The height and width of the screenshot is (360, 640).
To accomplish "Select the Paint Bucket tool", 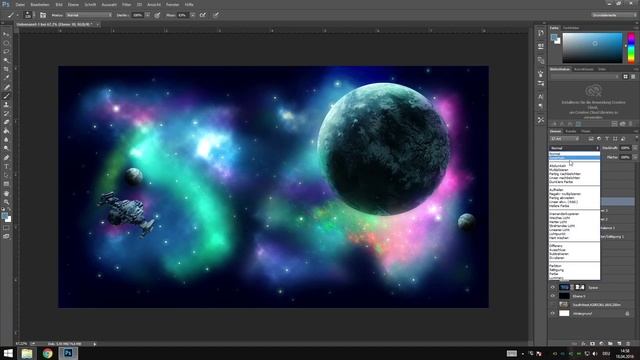I will click(6, 131).
